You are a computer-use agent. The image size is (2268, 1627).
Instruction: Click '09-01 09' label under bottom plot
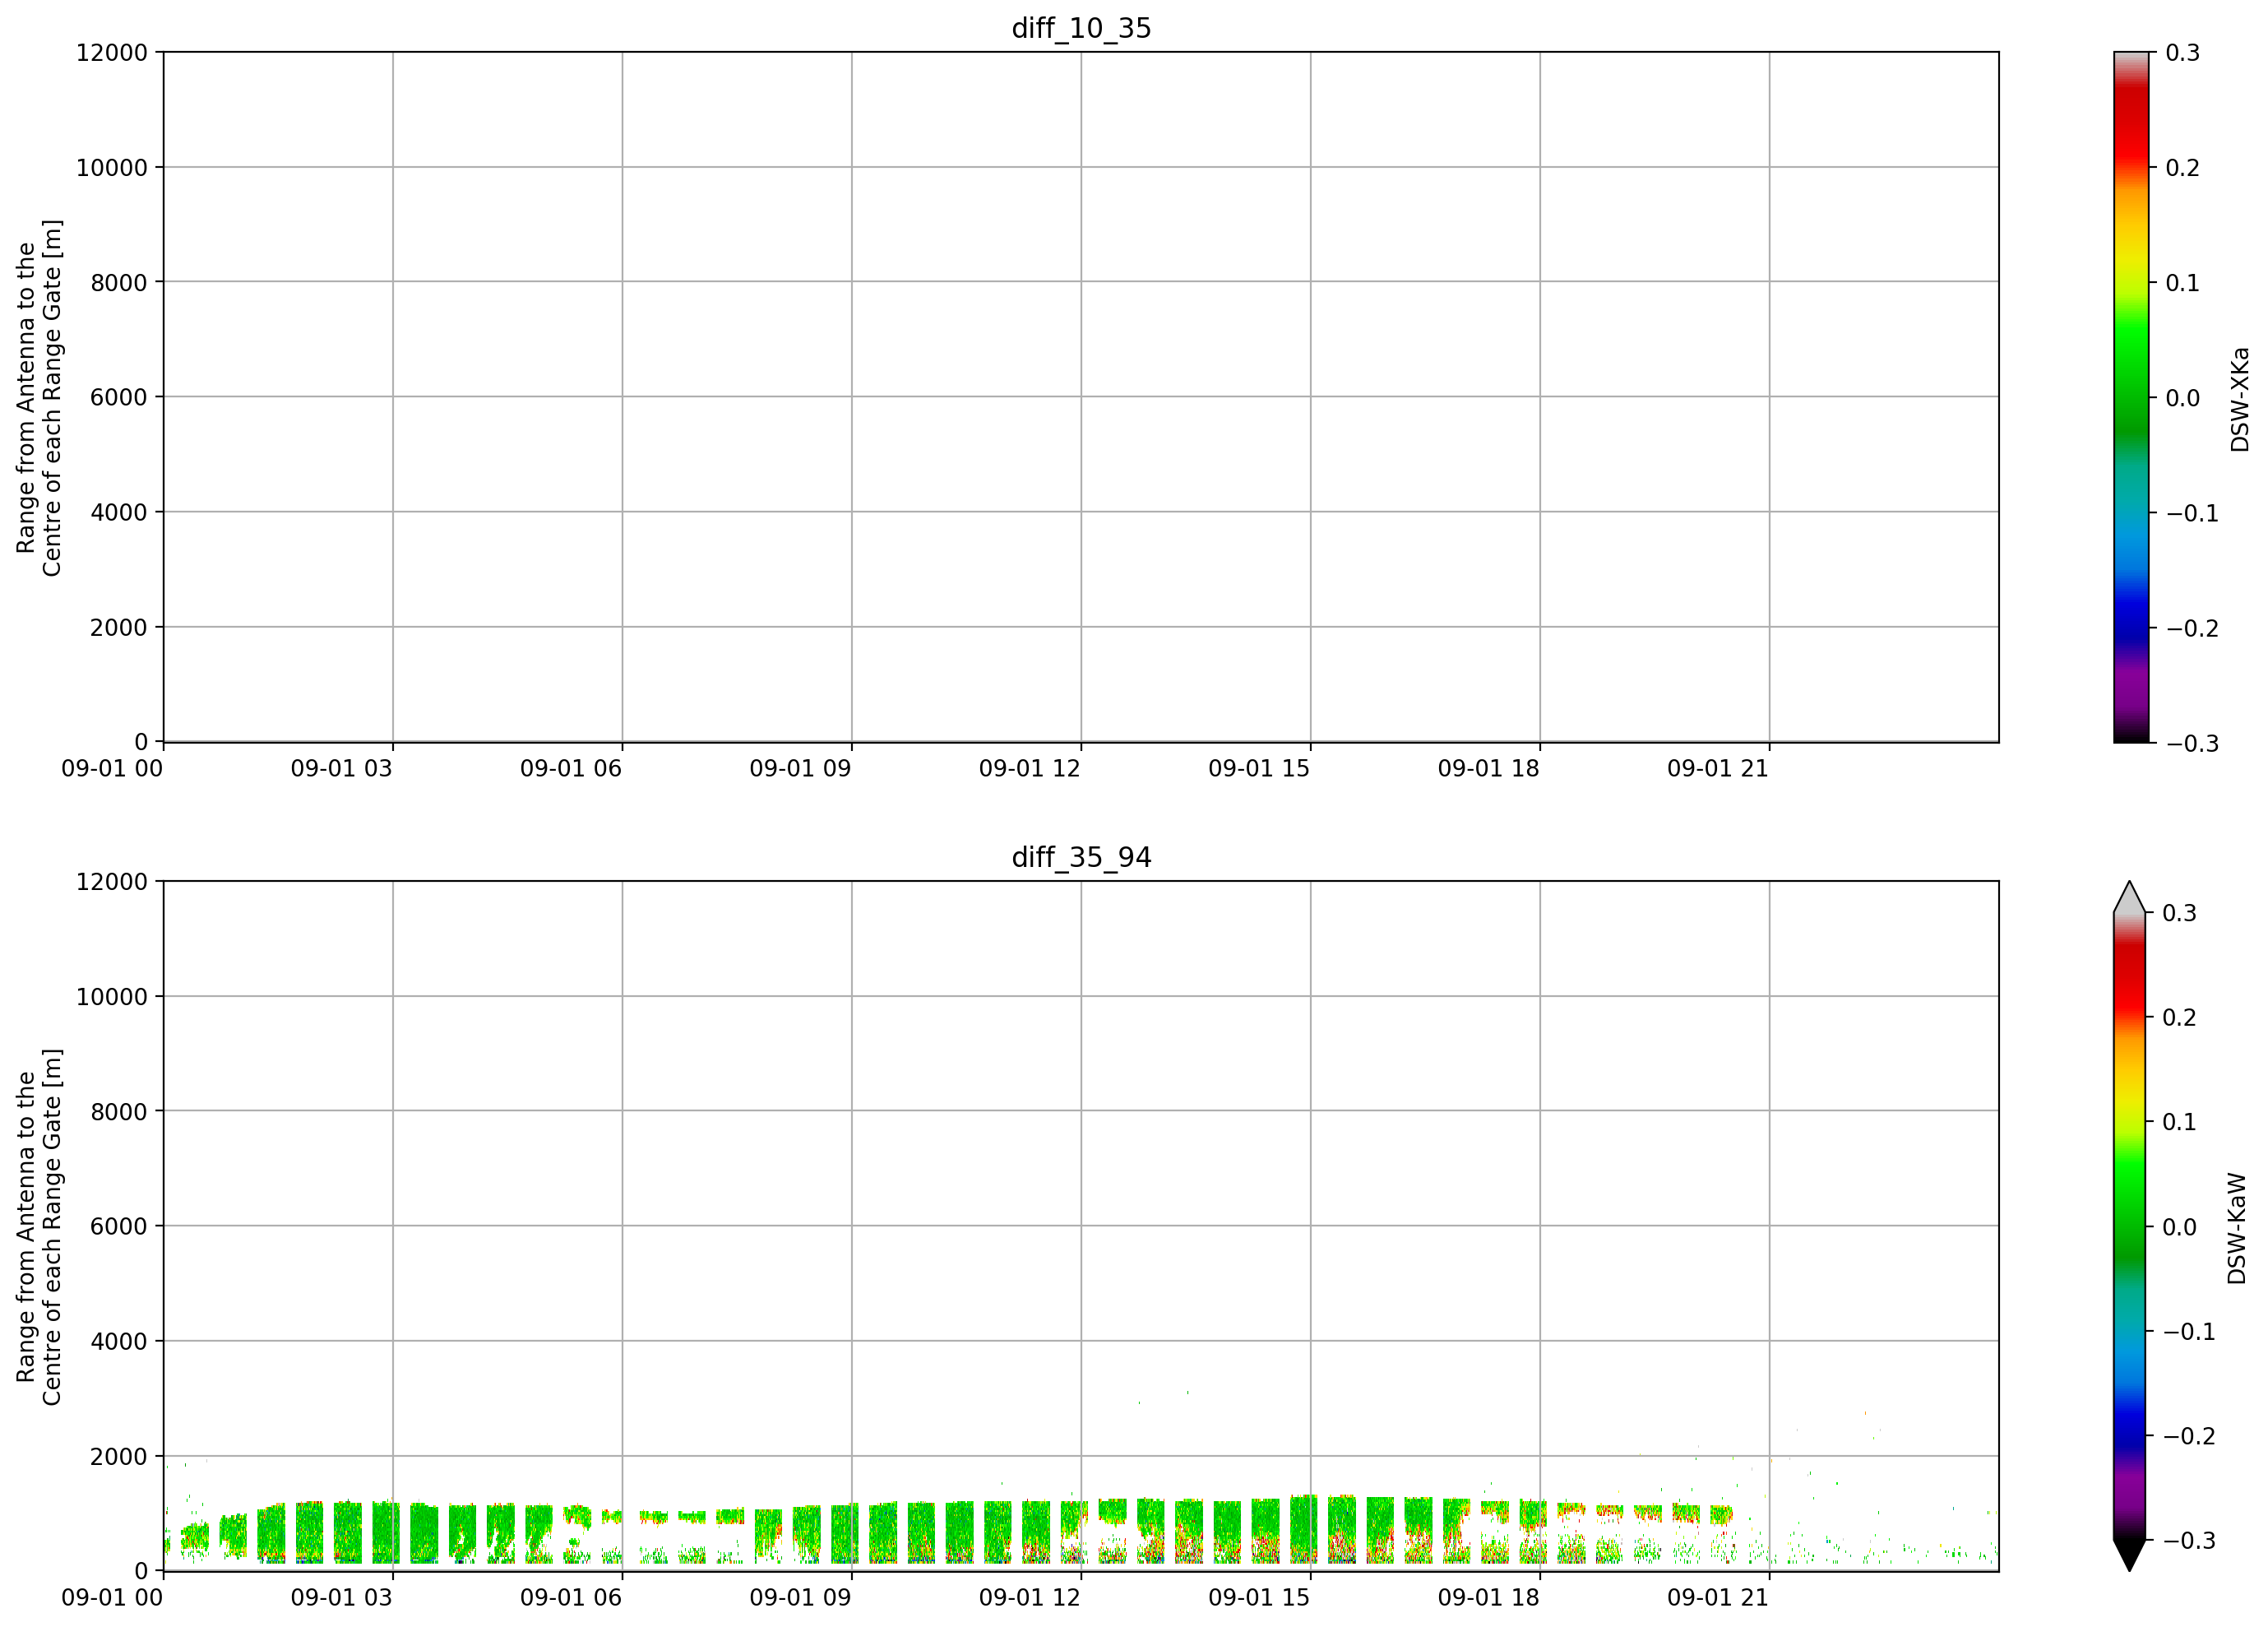800,1597
